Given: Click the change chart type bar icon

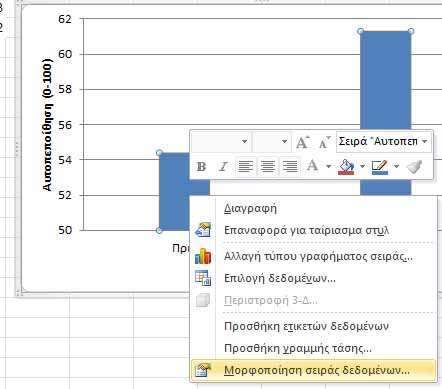Looking at the screenshot, I should tap(203, 256).
